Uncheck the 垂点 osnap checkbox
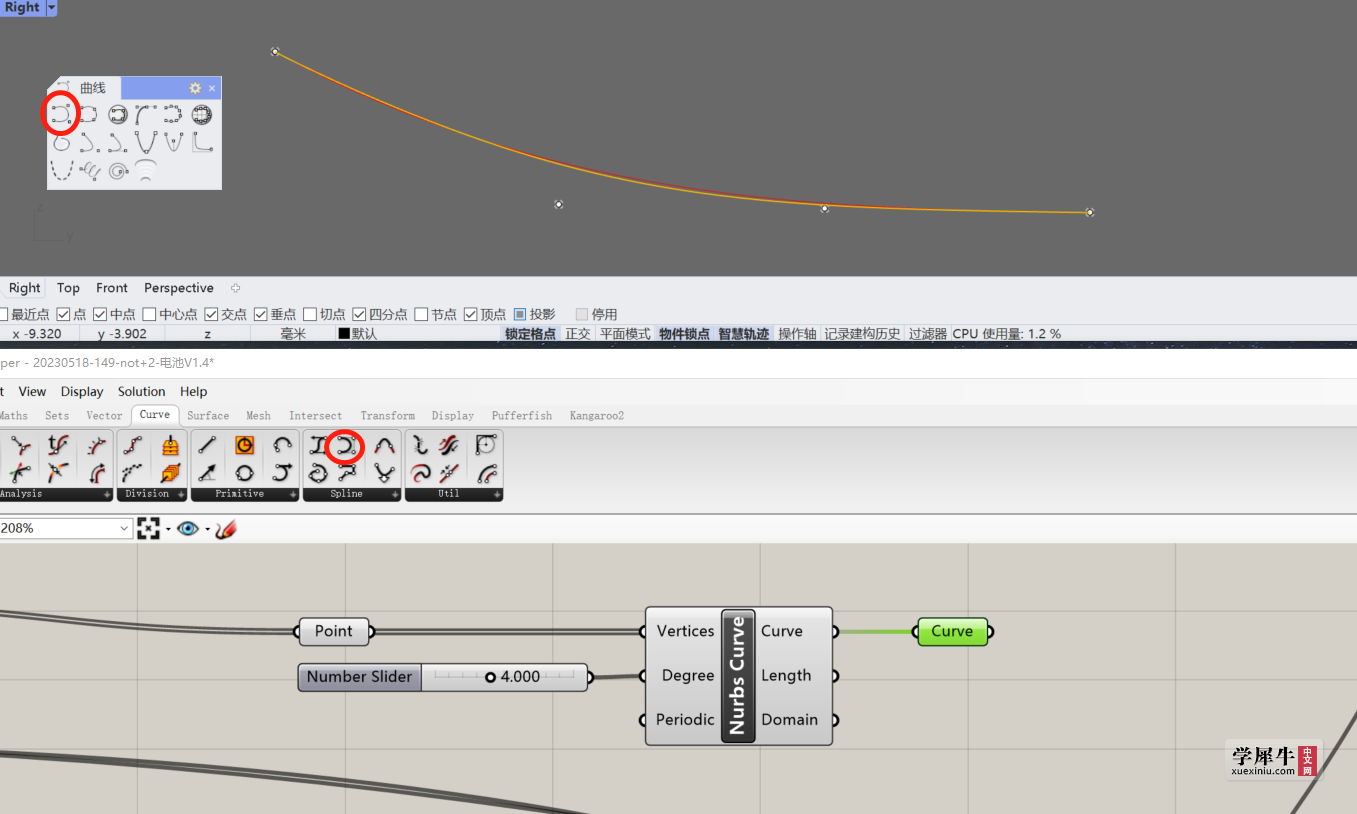Image resolution: width=1357 pixels, height=814 pixels. 261,314
